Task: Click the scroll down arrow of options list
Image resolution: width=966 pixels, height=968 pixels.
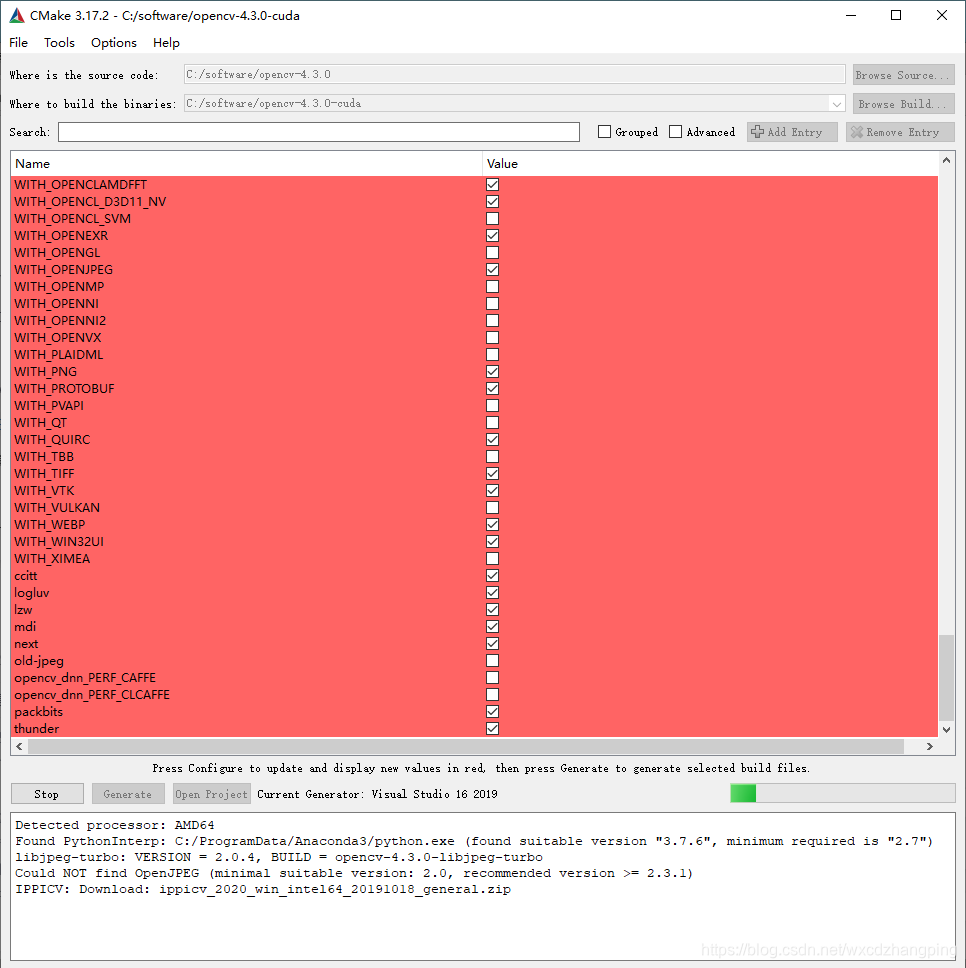Action: click(x=946, y=729)
